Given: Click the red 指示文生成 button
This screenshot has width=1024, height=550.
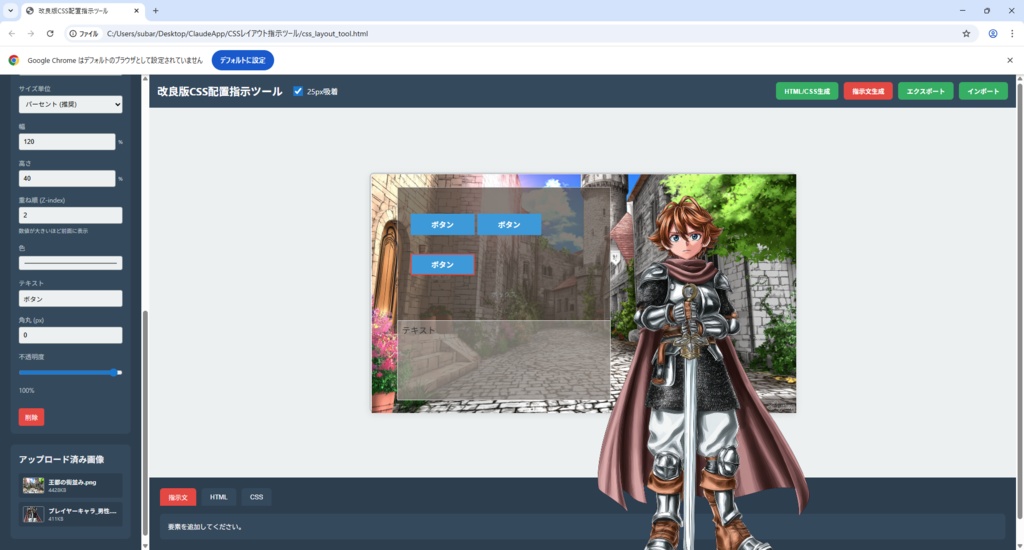Looking at the screenshot, I should 868,91.
